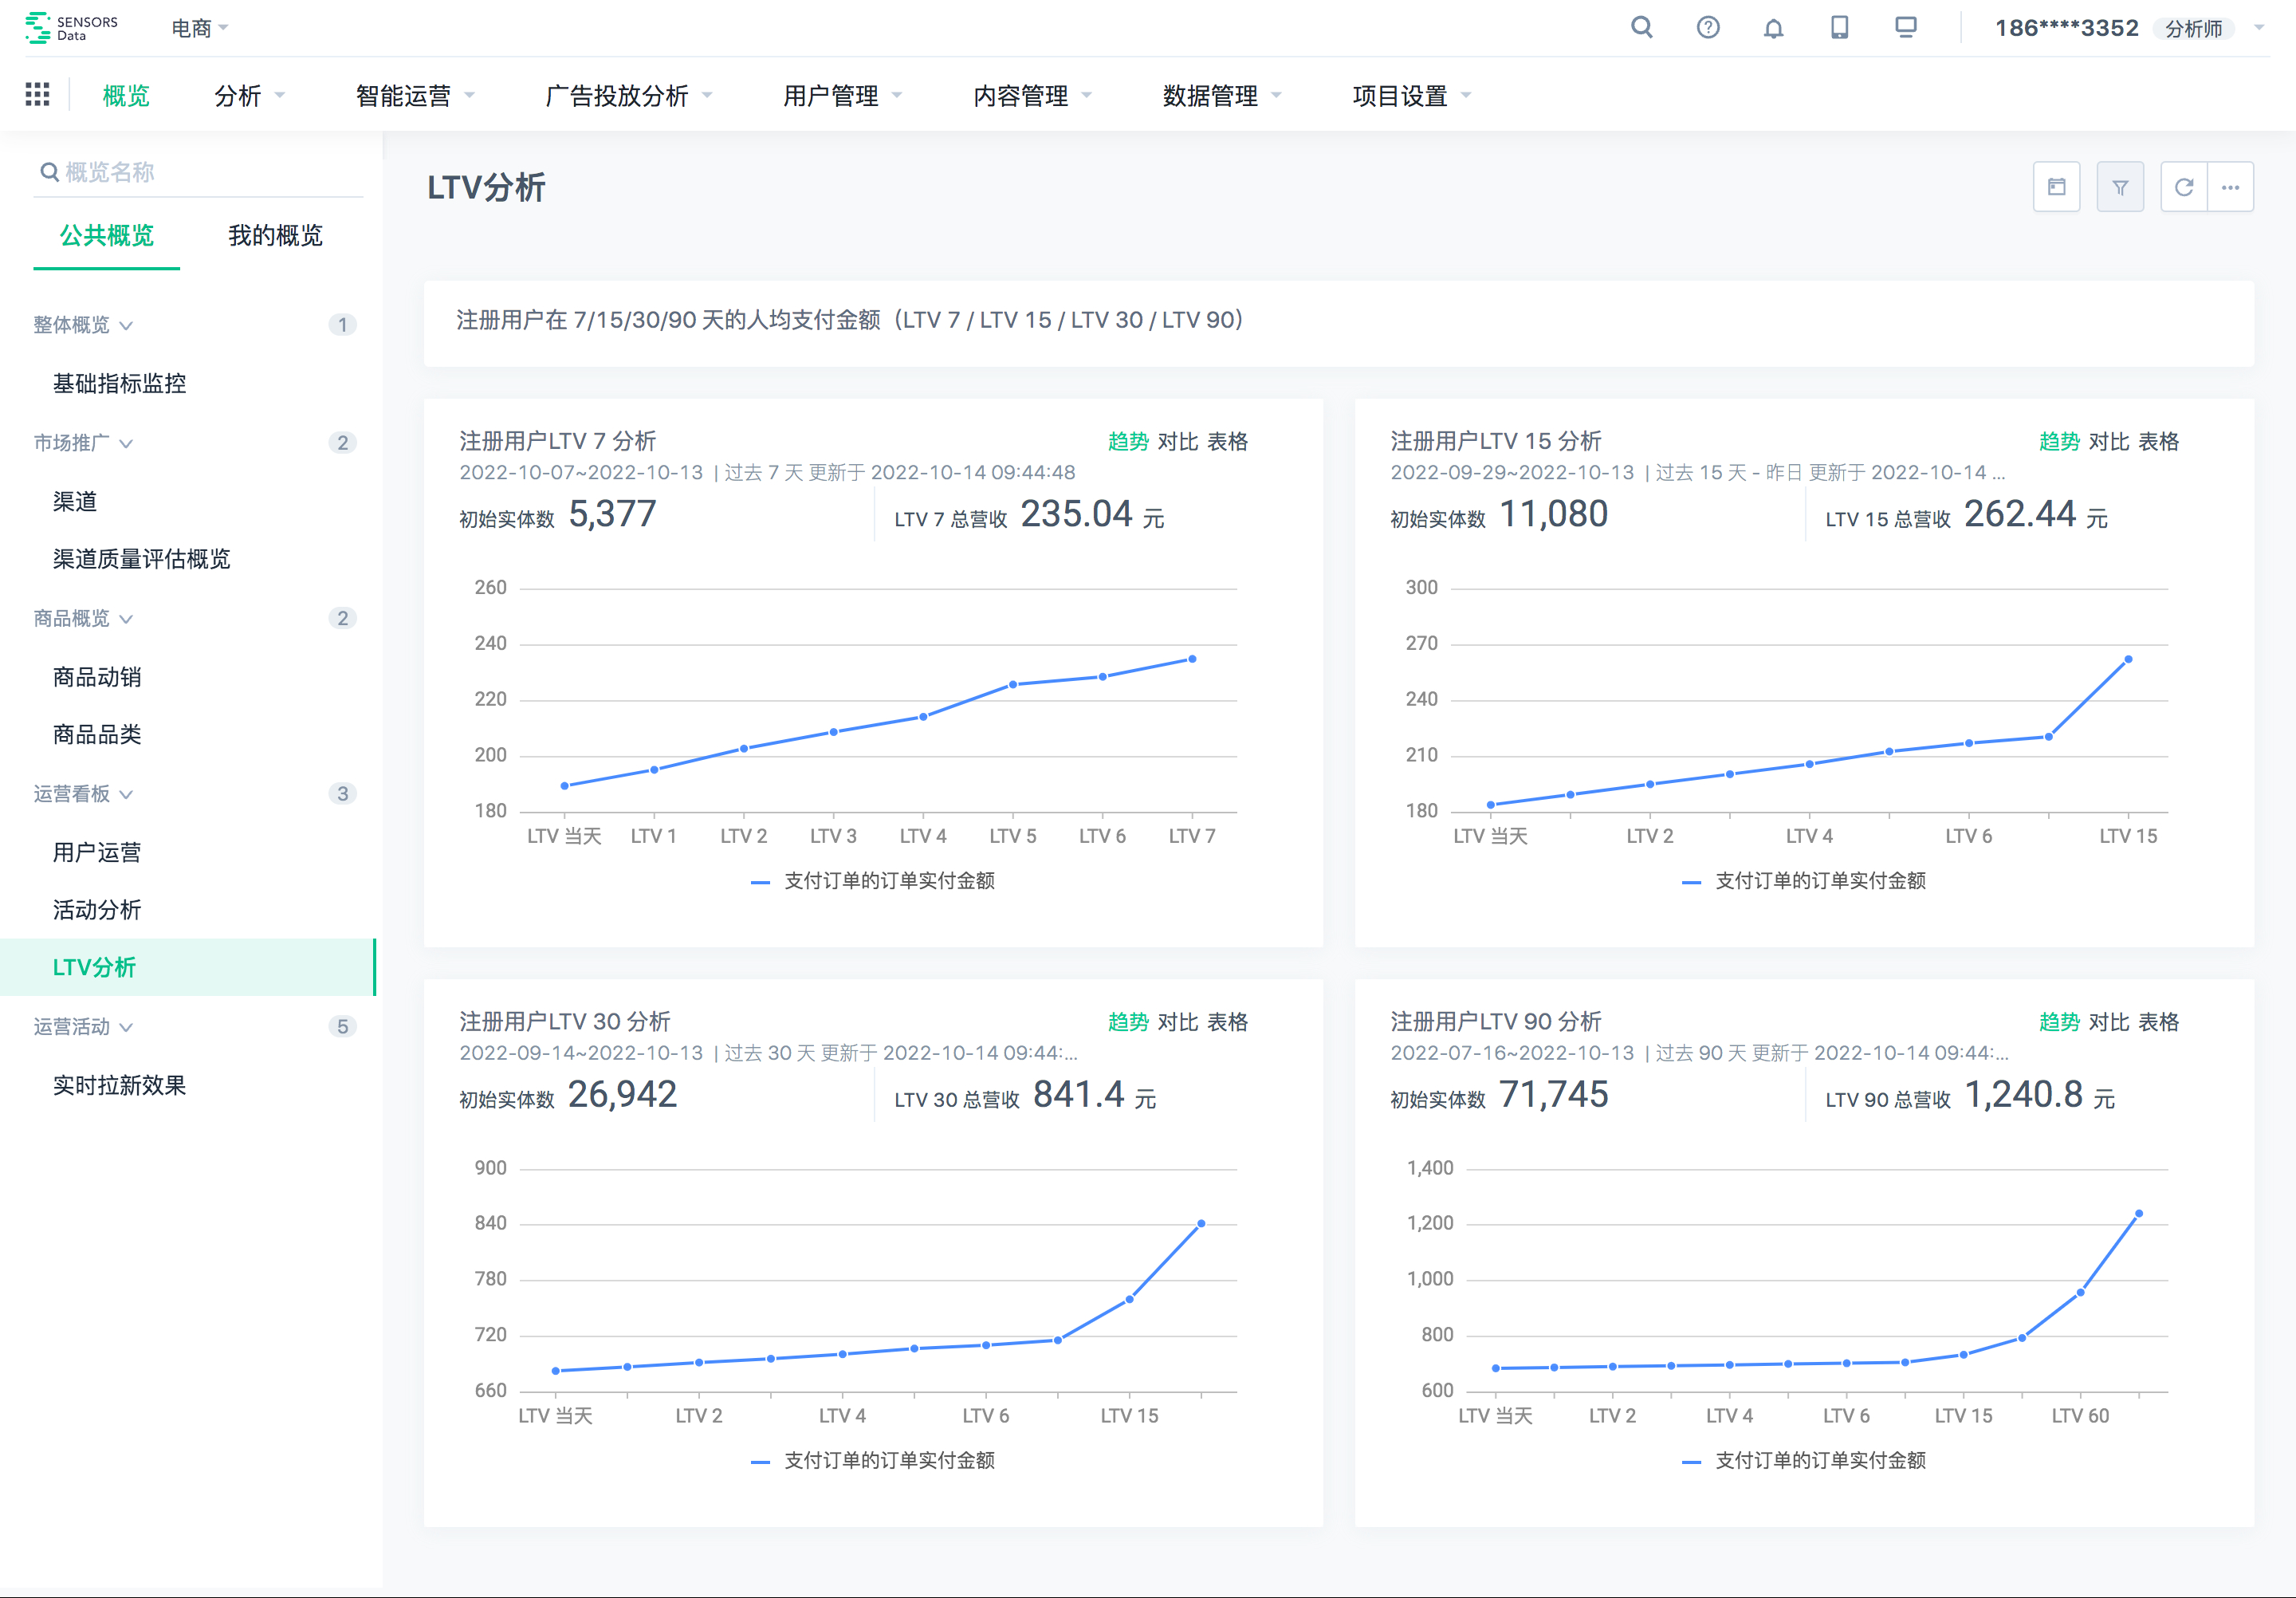This screenshot has width=2296, height=1598.
Task: Toggle legend series in LTV 15 chart
Action: pyautogui.click(x=1804, y=881)
